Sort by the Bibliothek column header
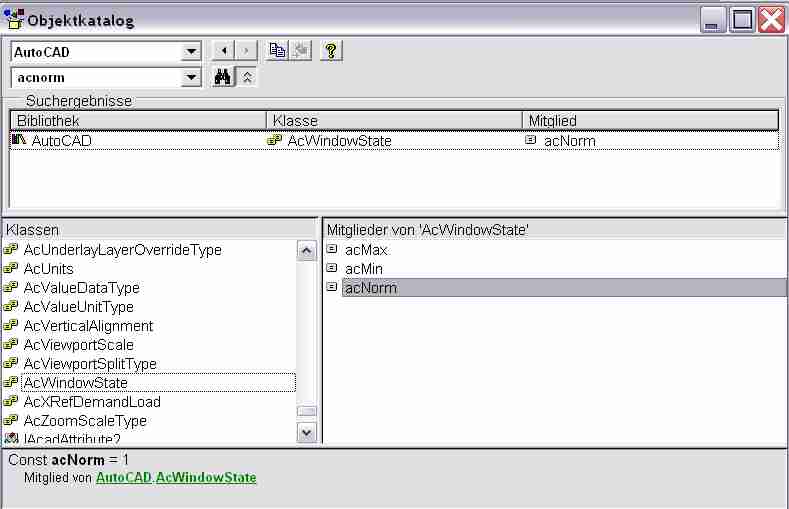This screenshot has width=789, height=509. tap(138, 121)
